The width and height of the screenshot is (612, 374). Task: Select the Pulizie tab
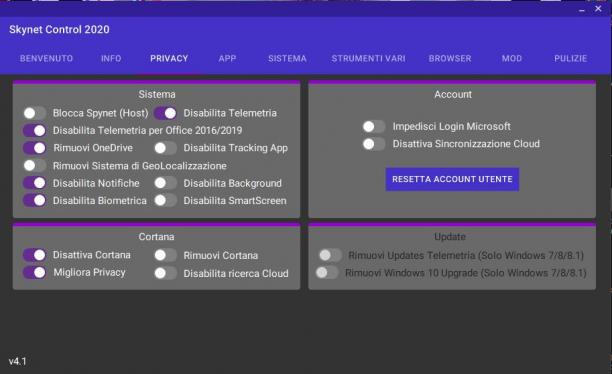point(570,59)
